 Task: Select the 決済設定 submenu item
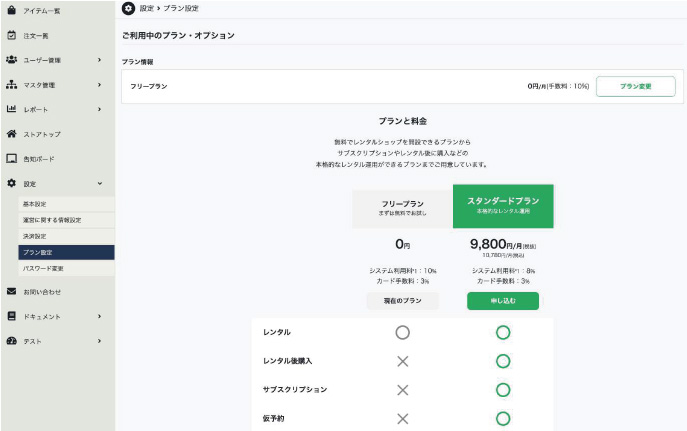35,236
